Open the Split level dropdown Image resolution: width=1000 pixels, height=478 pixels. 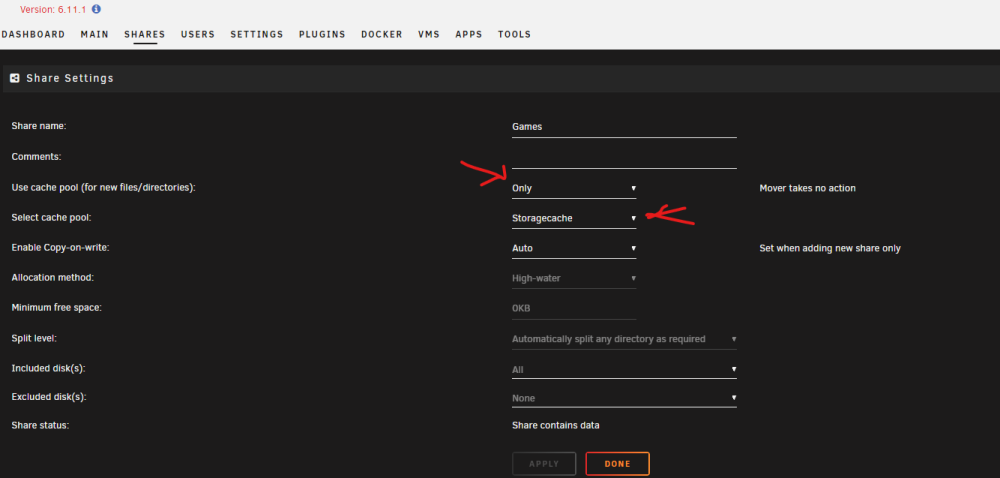624,339
